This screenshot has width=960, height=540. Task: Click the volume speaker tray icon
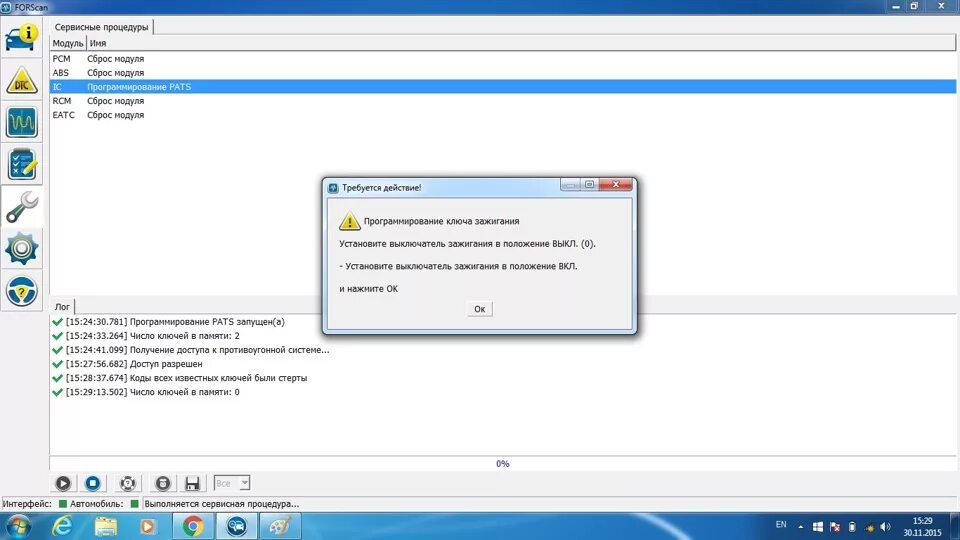885,527
